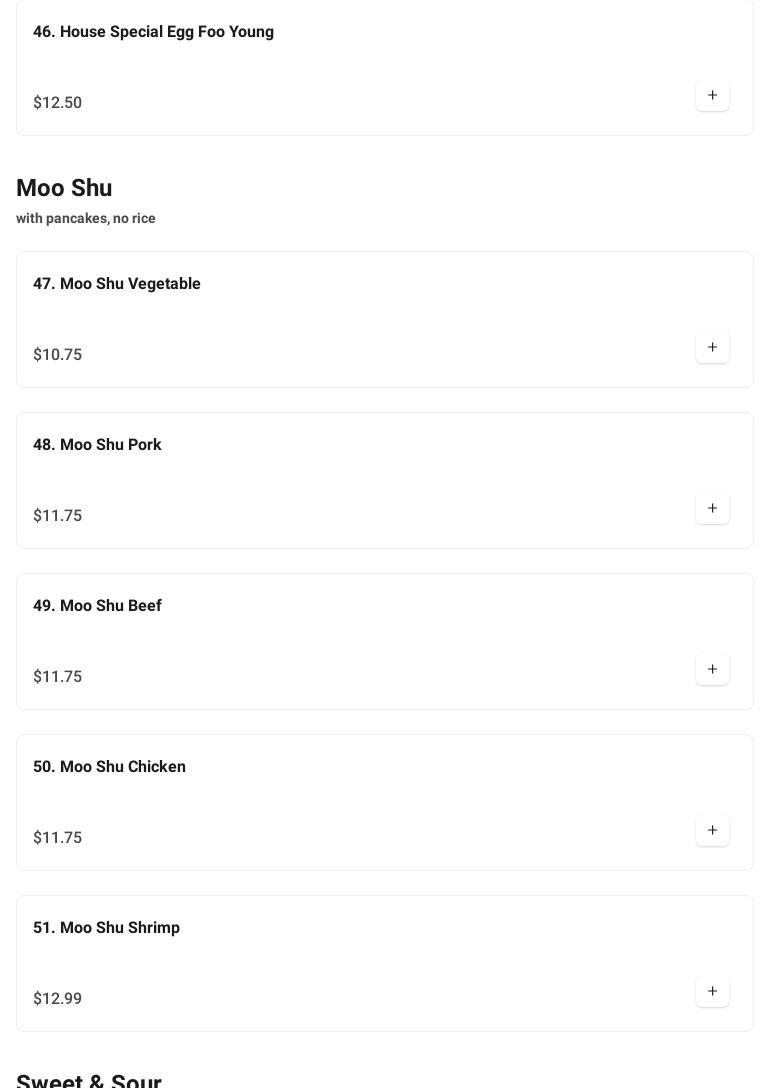Click "with pancakes, no rice" subtitle text
The image size is (770, 1088).
point(86,219)
